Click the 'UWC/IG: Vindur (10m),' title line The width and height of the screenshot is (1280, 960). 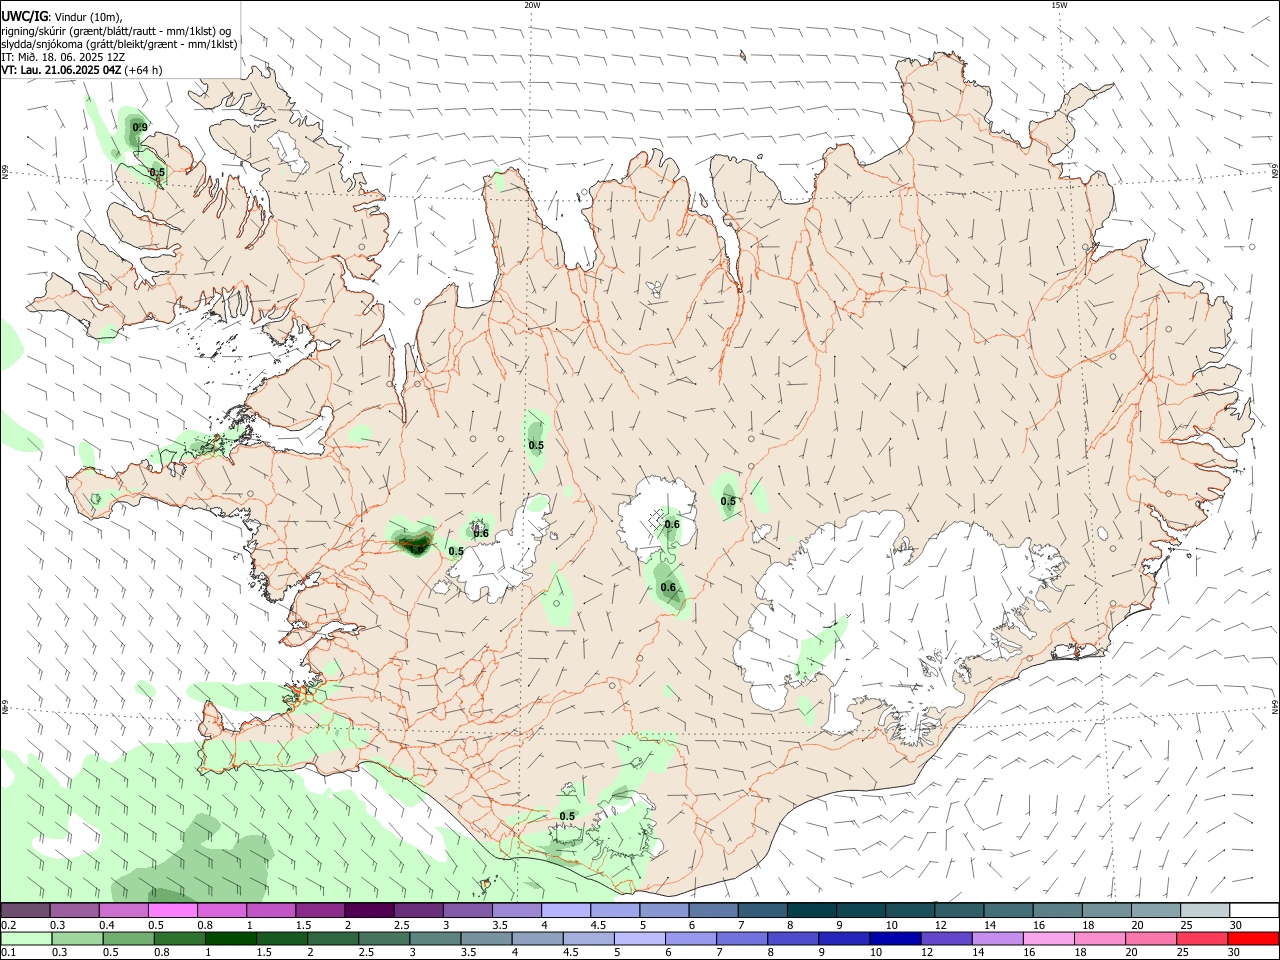[x=62, y=16]
